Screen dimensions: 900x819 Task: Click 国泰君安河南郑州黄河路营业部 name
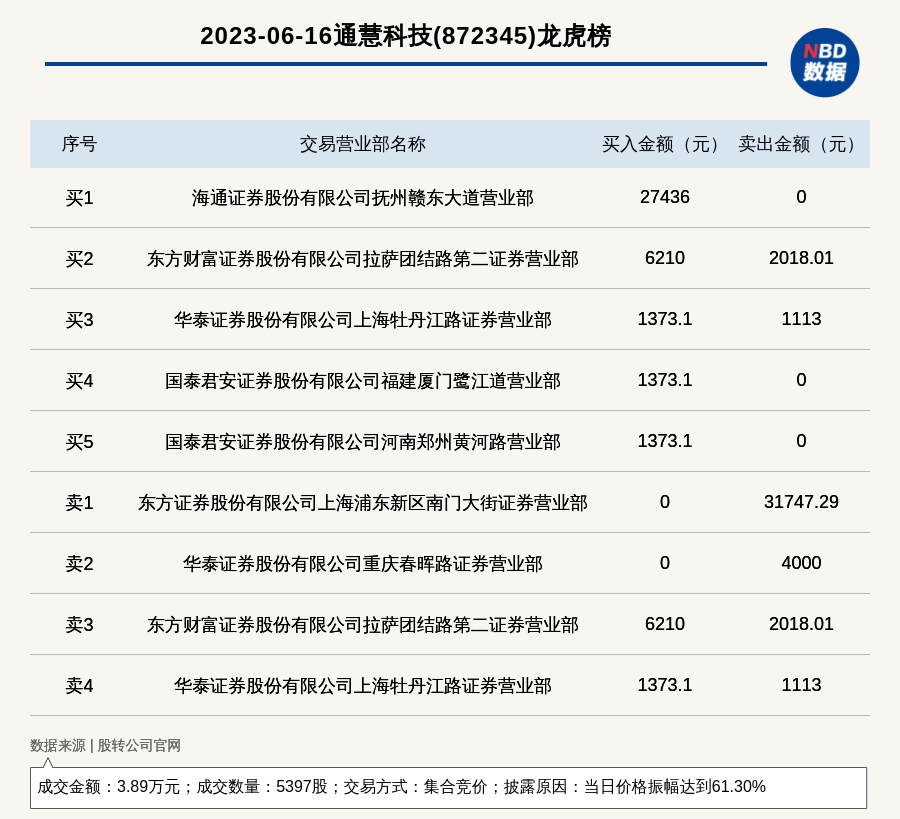(363, 441)
